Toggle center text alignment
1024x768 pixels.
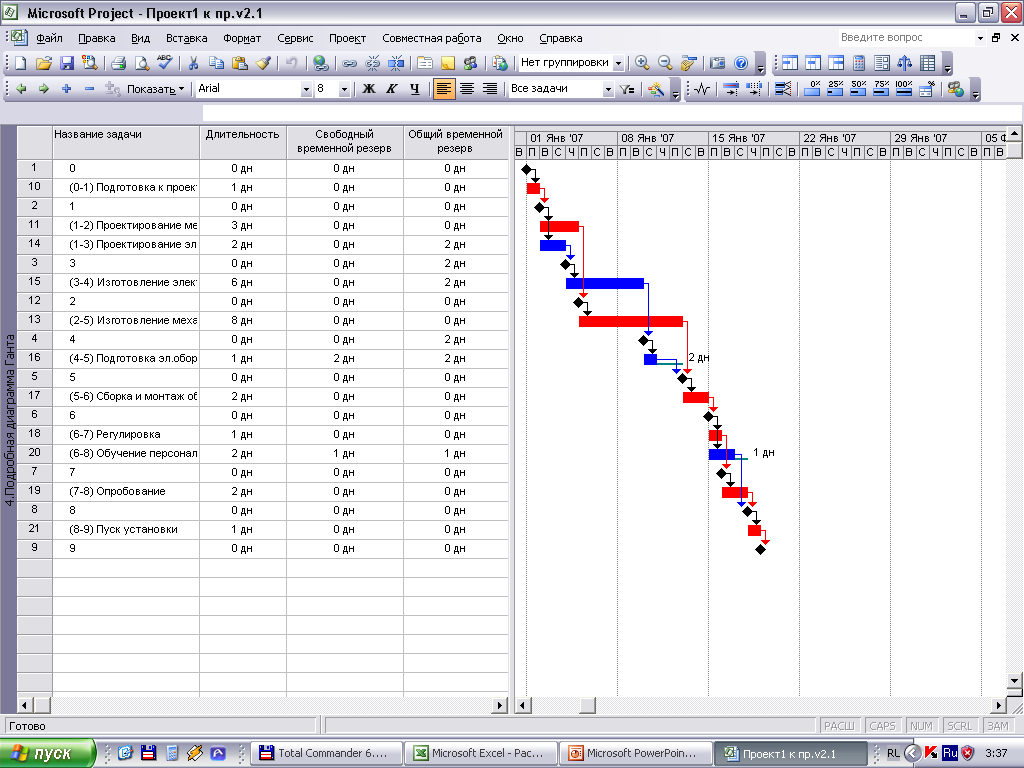466,89
